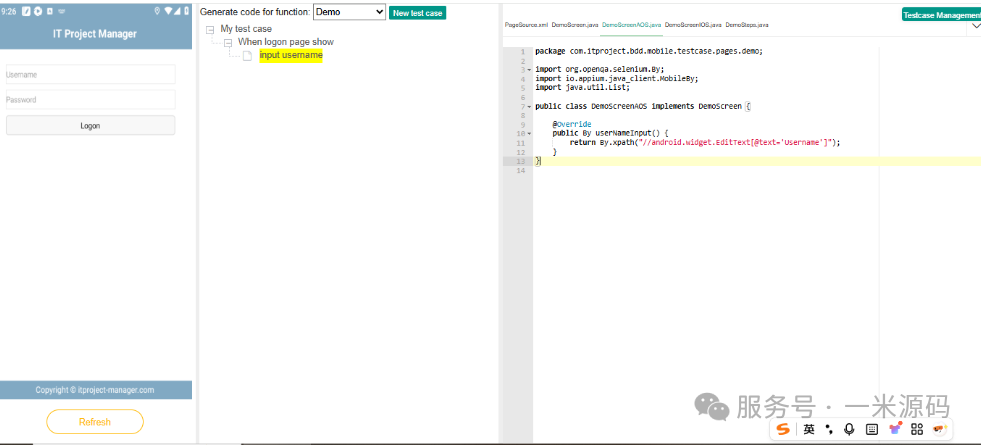
Task: Click the Sogou S logo icon
Action: pyautogui.click(x=783, y=429)
